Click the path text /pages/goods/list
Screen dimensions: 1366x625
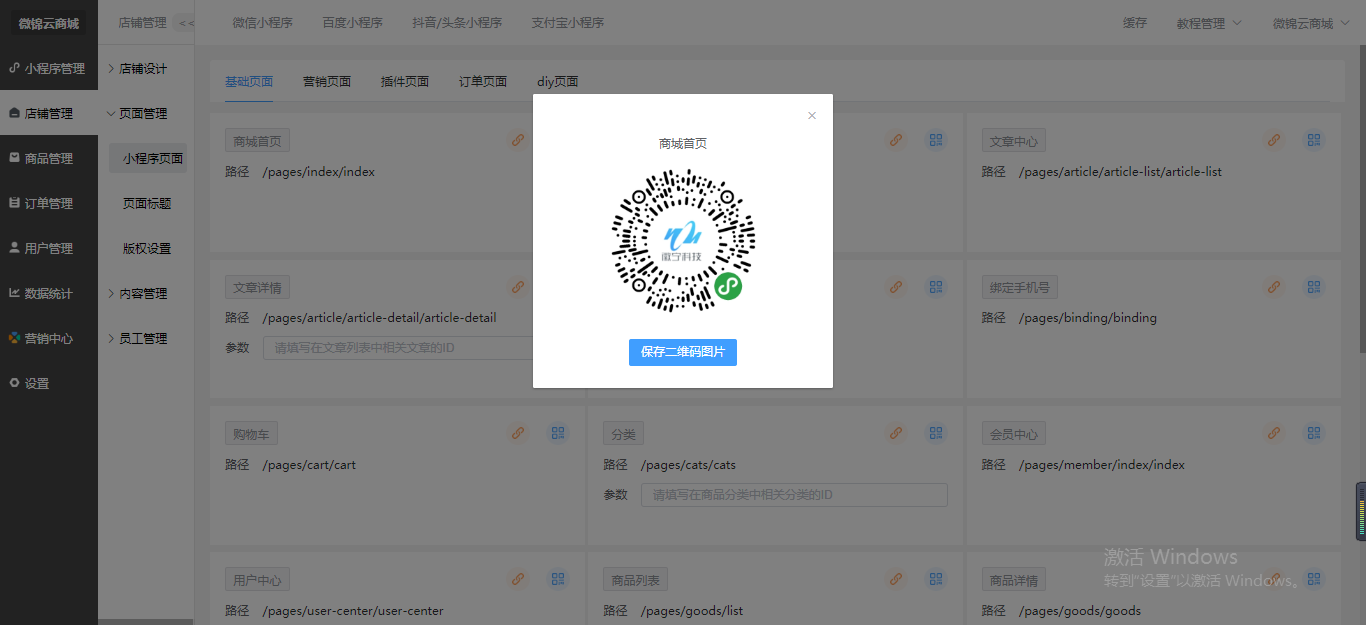tap(692, 611)
